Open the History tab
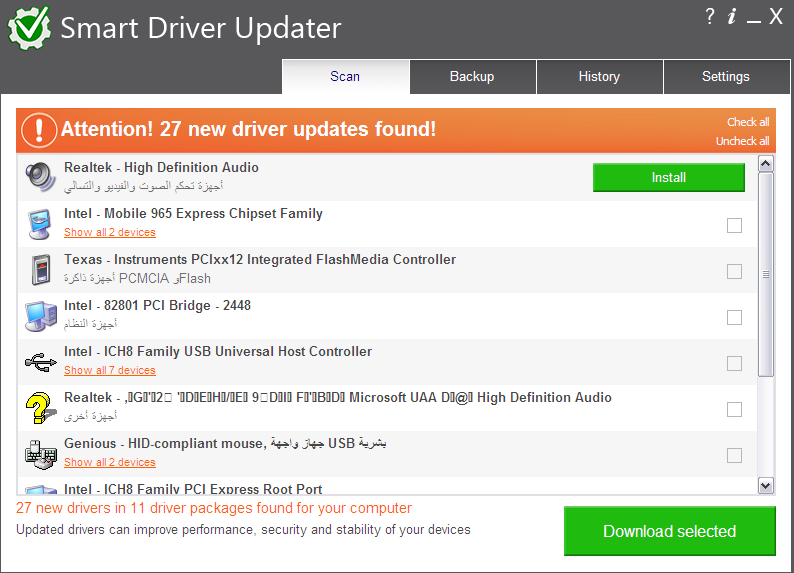The width and height of the screenshot is (794, 573). [599, 77]
